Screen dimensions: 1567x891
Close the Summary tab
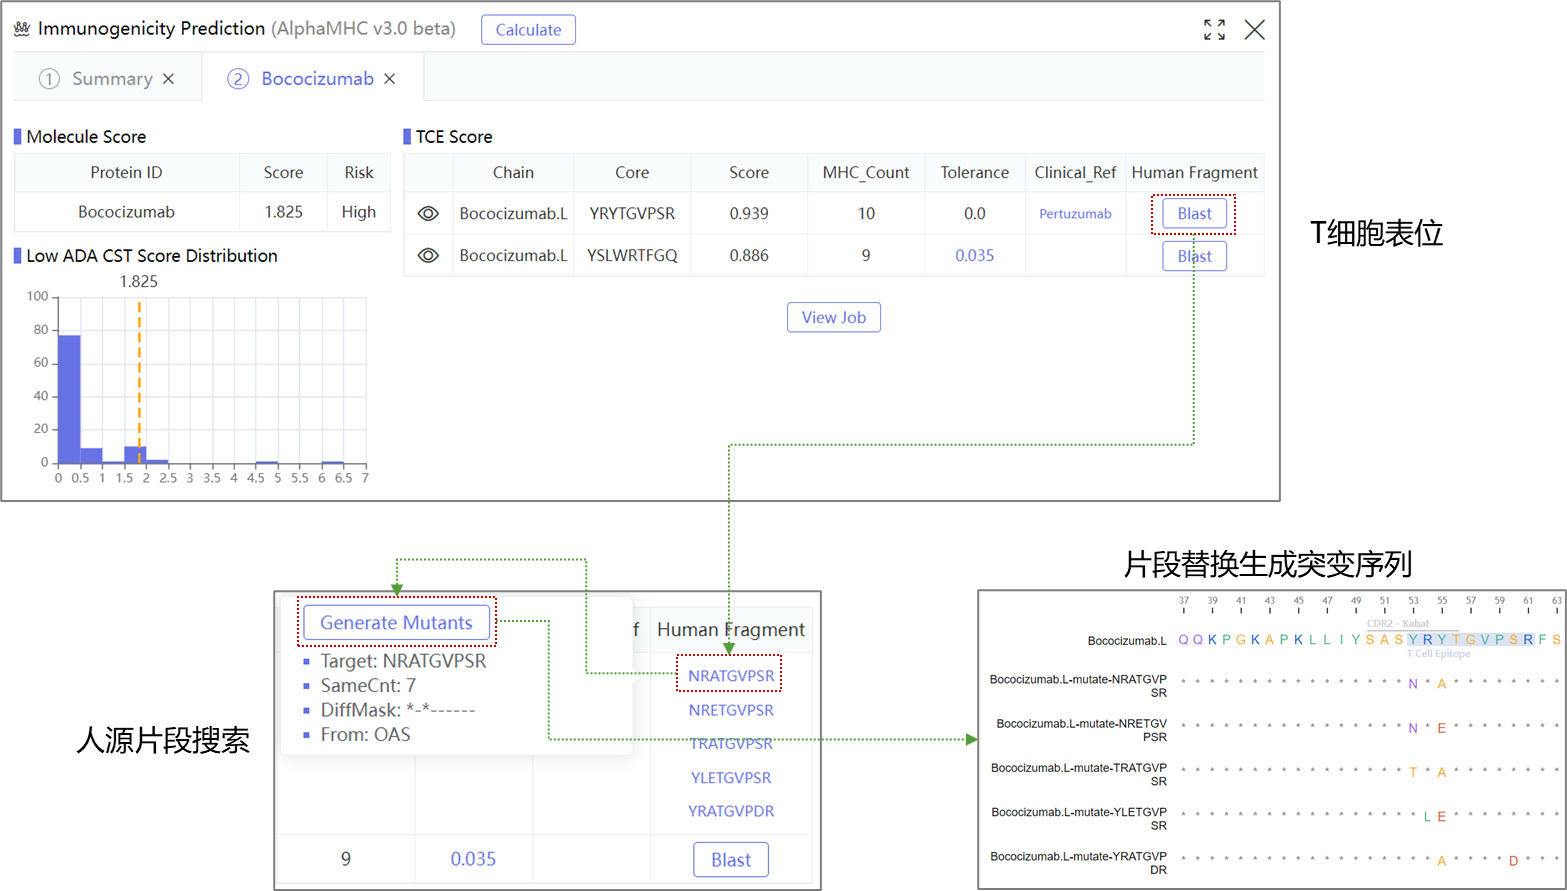[x=169, y=79]
